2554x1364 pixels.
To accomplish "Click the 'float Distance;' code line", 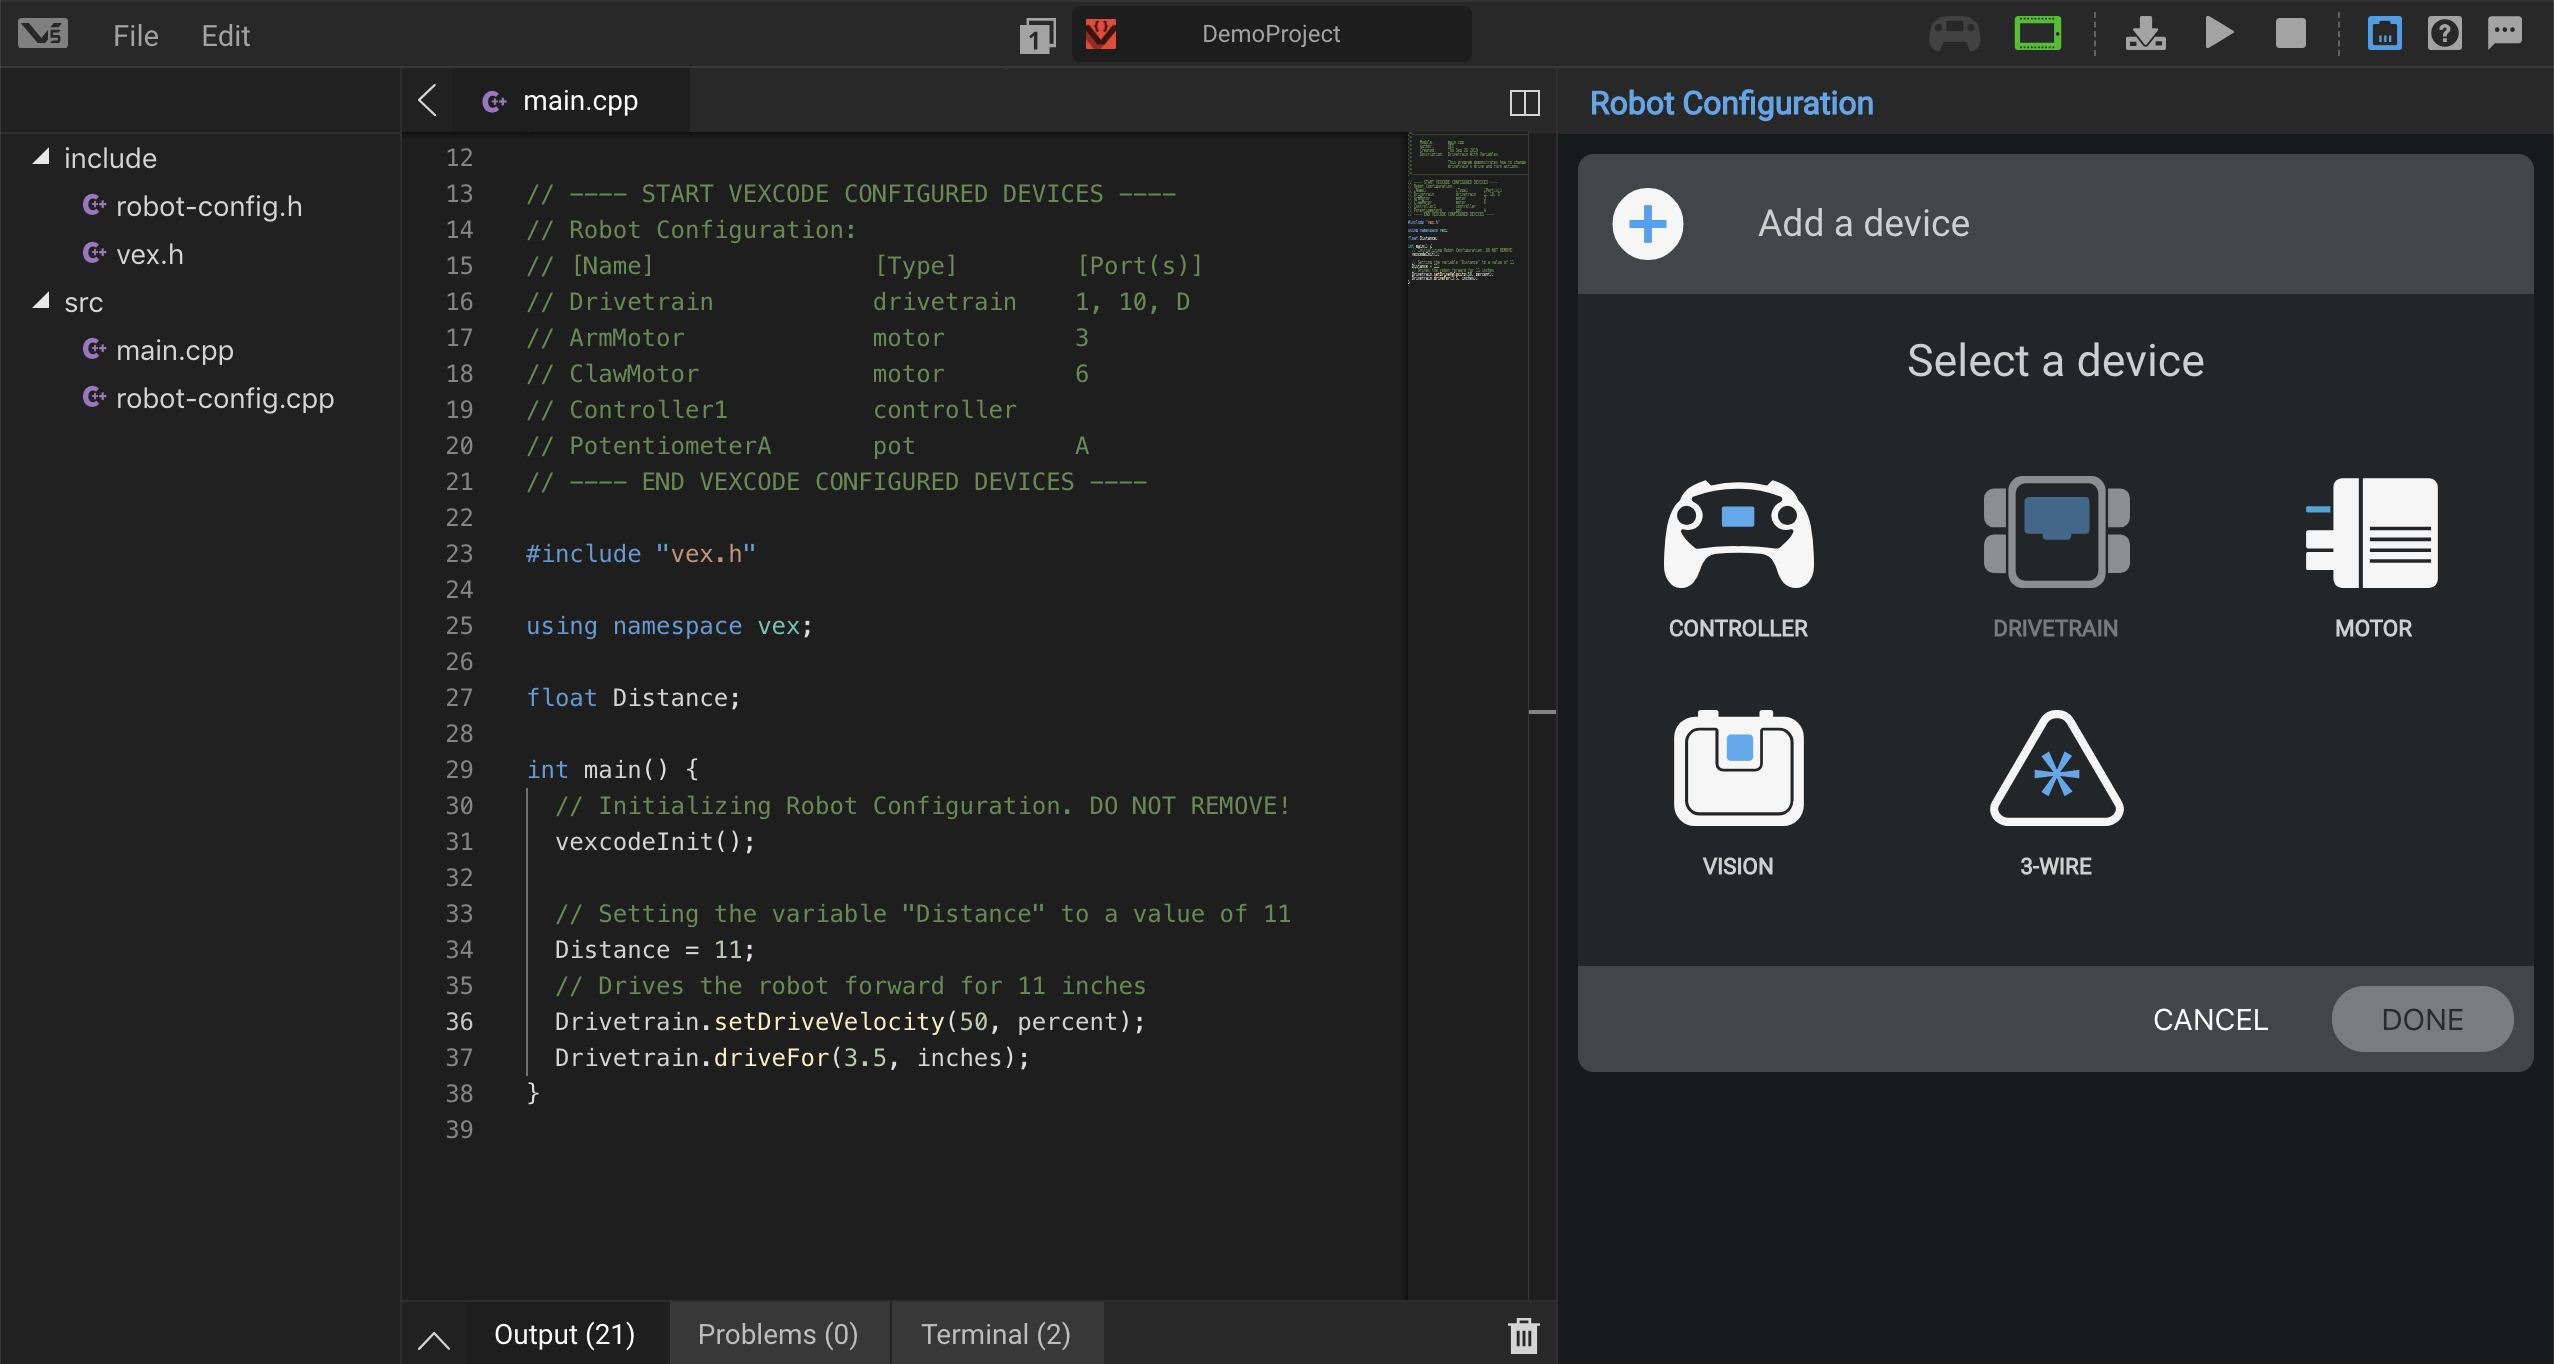I will (633, 698).
